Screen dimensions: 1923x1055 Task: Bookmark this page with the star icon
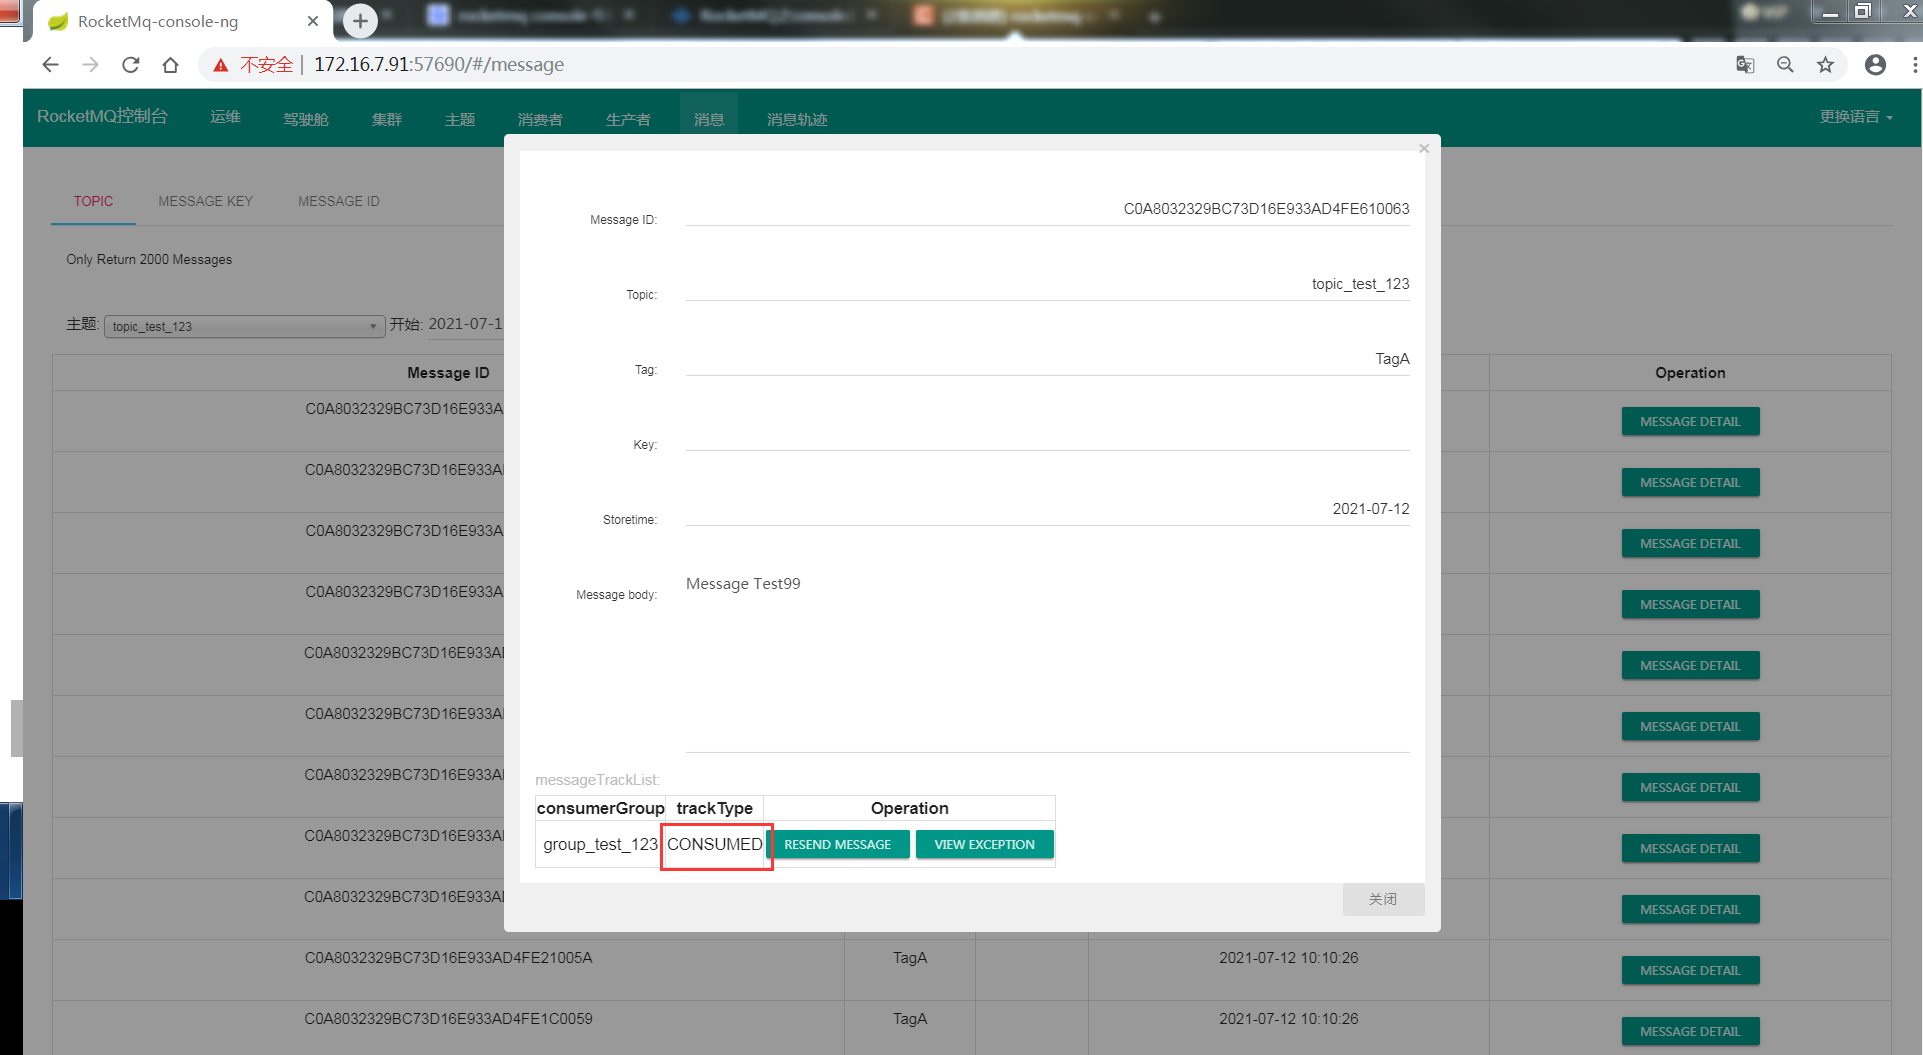[x=1825, y=65]
